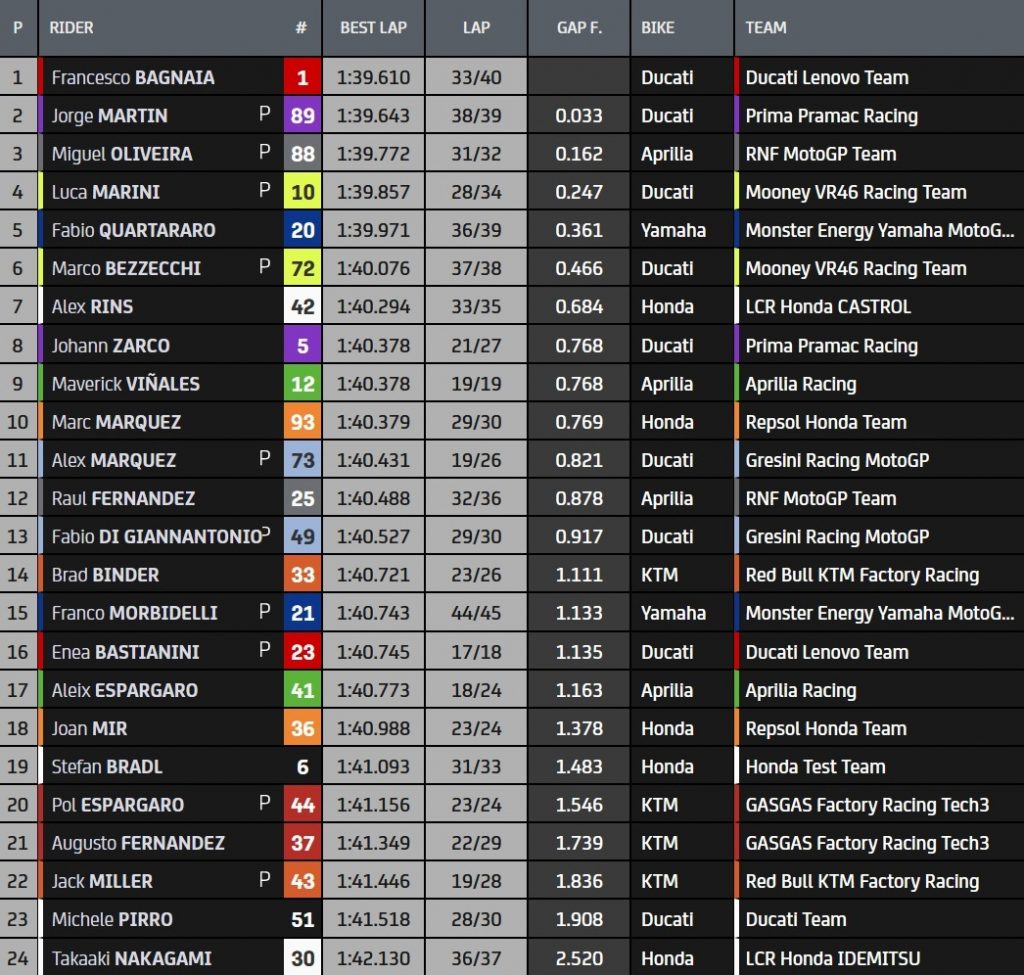The height and width of the screenshot is (975, 1024).
Task: Select Jorge Martin's purple 89 badge
Action: (x=302, y=116)
